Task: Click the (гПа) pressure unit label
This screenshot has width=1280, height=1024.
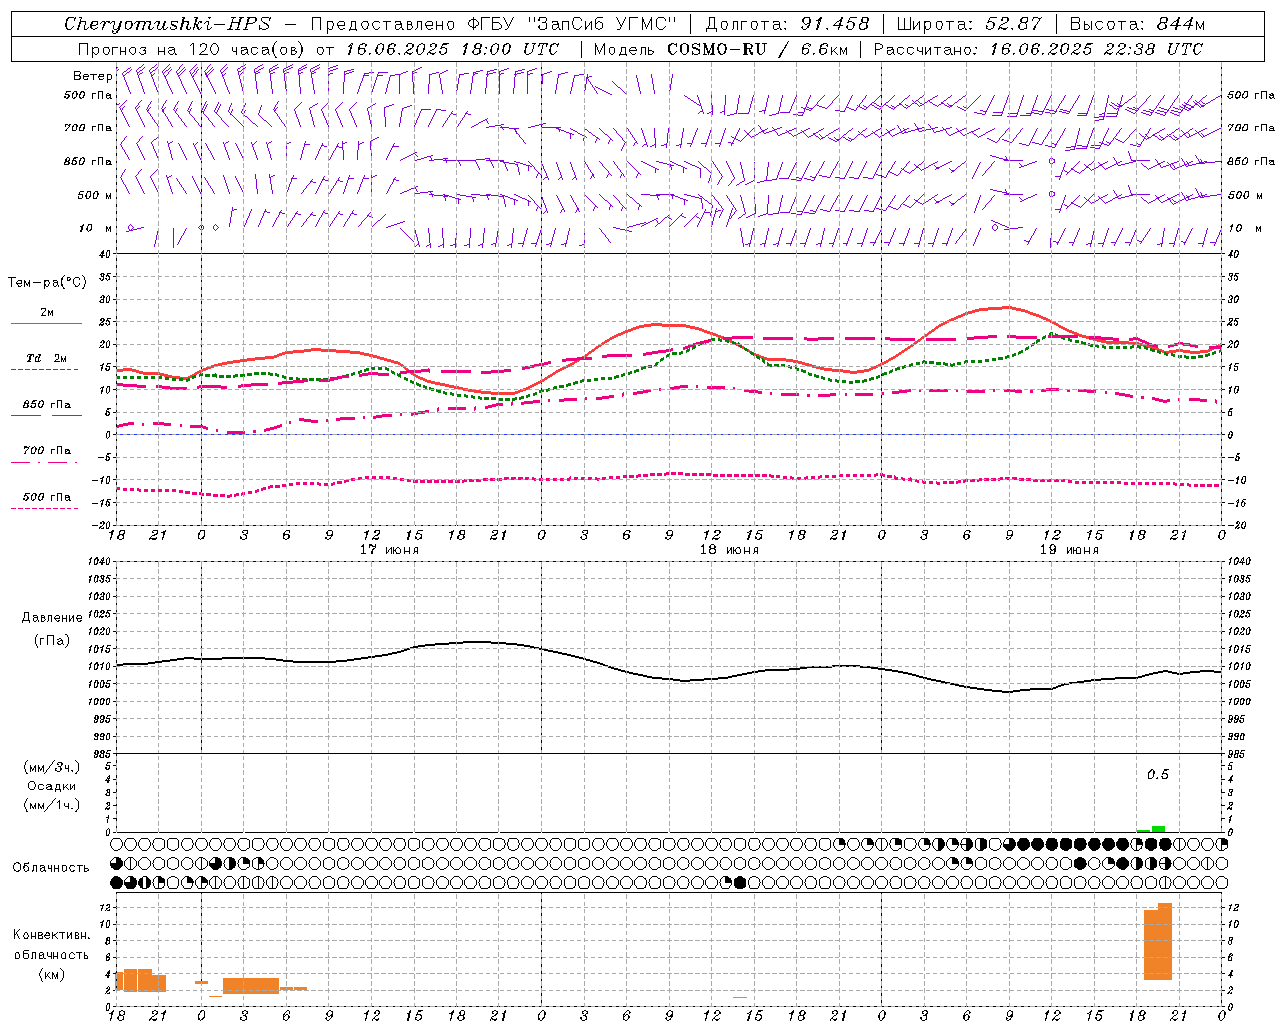Action: (x=51, y=640)
